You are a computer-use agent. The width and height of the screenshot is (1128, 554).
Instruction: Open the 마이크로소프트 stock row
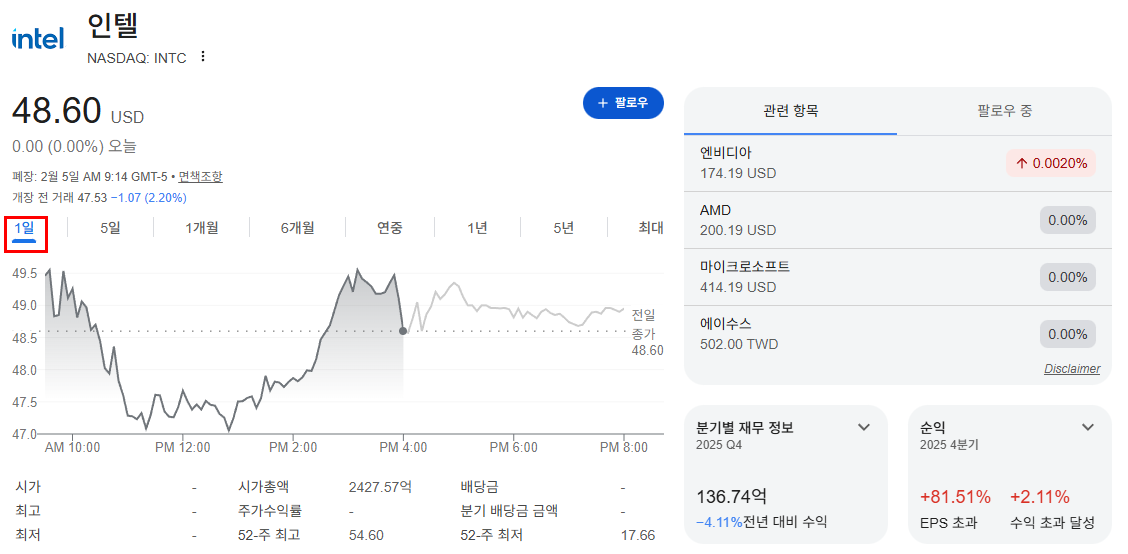[x=898, y=277]
